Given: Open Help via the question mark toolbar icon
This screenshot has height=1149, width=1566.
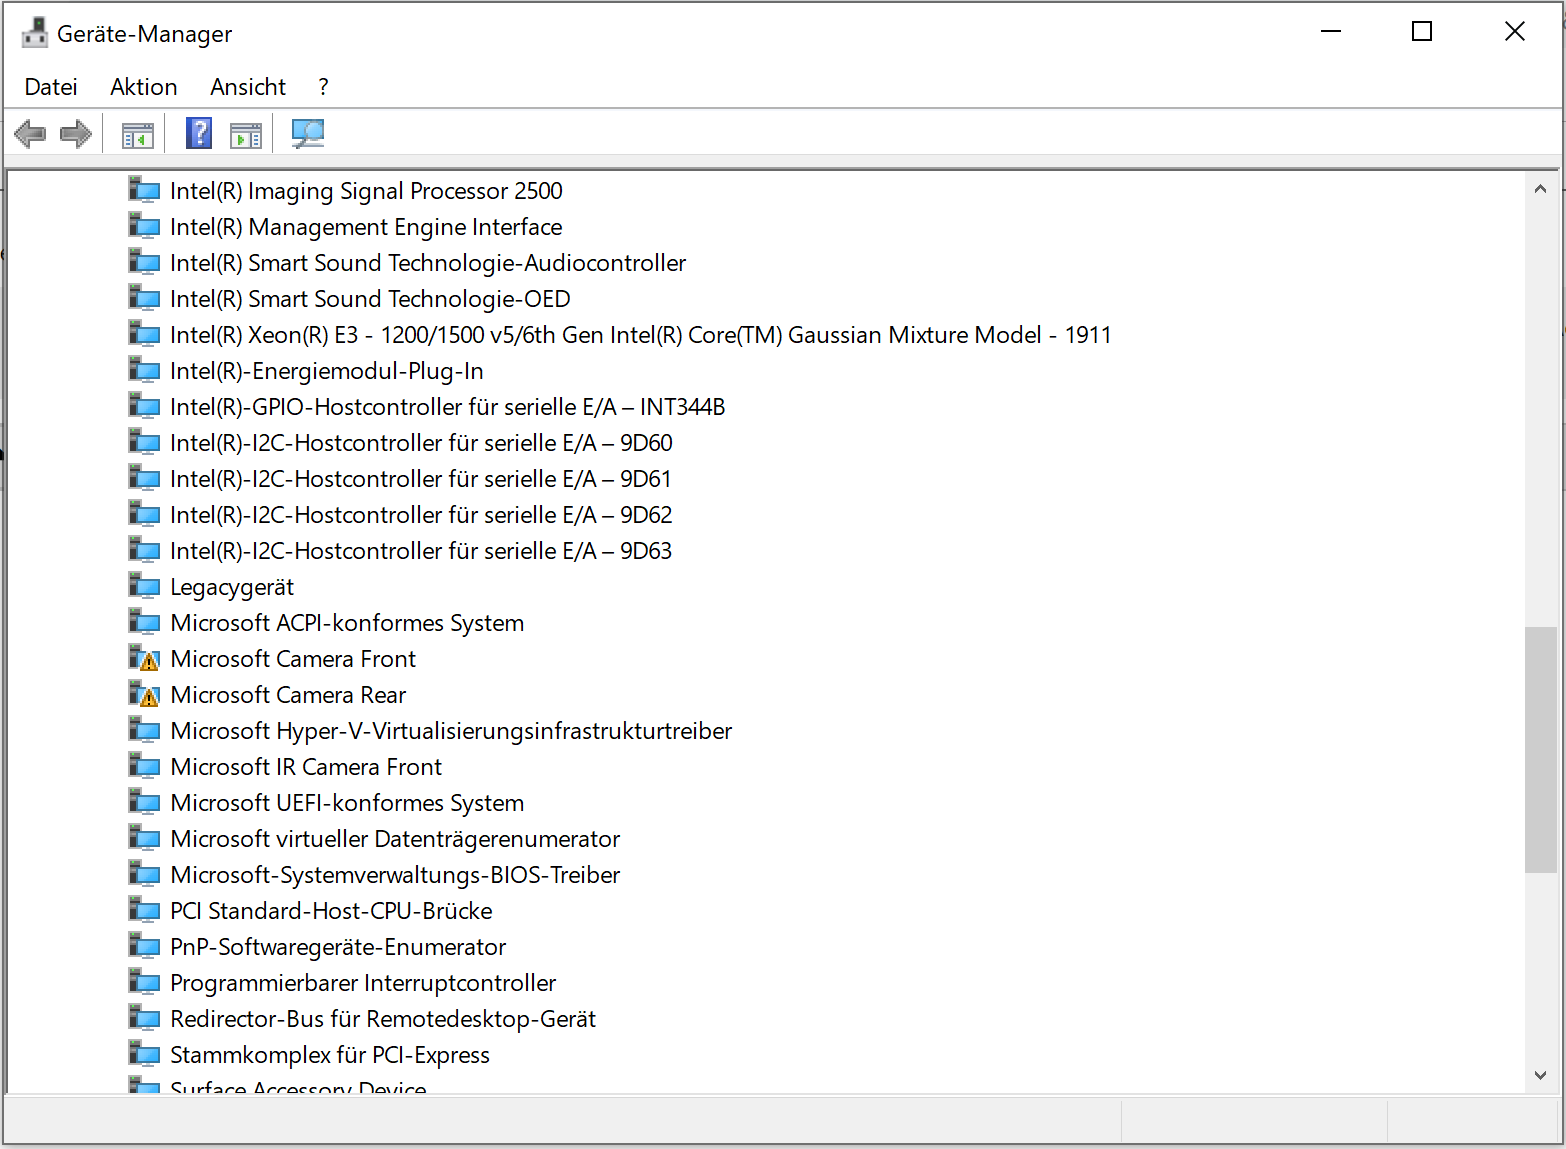Looking at the screenshot, I should pyautogui.click(x=199, y=133).
